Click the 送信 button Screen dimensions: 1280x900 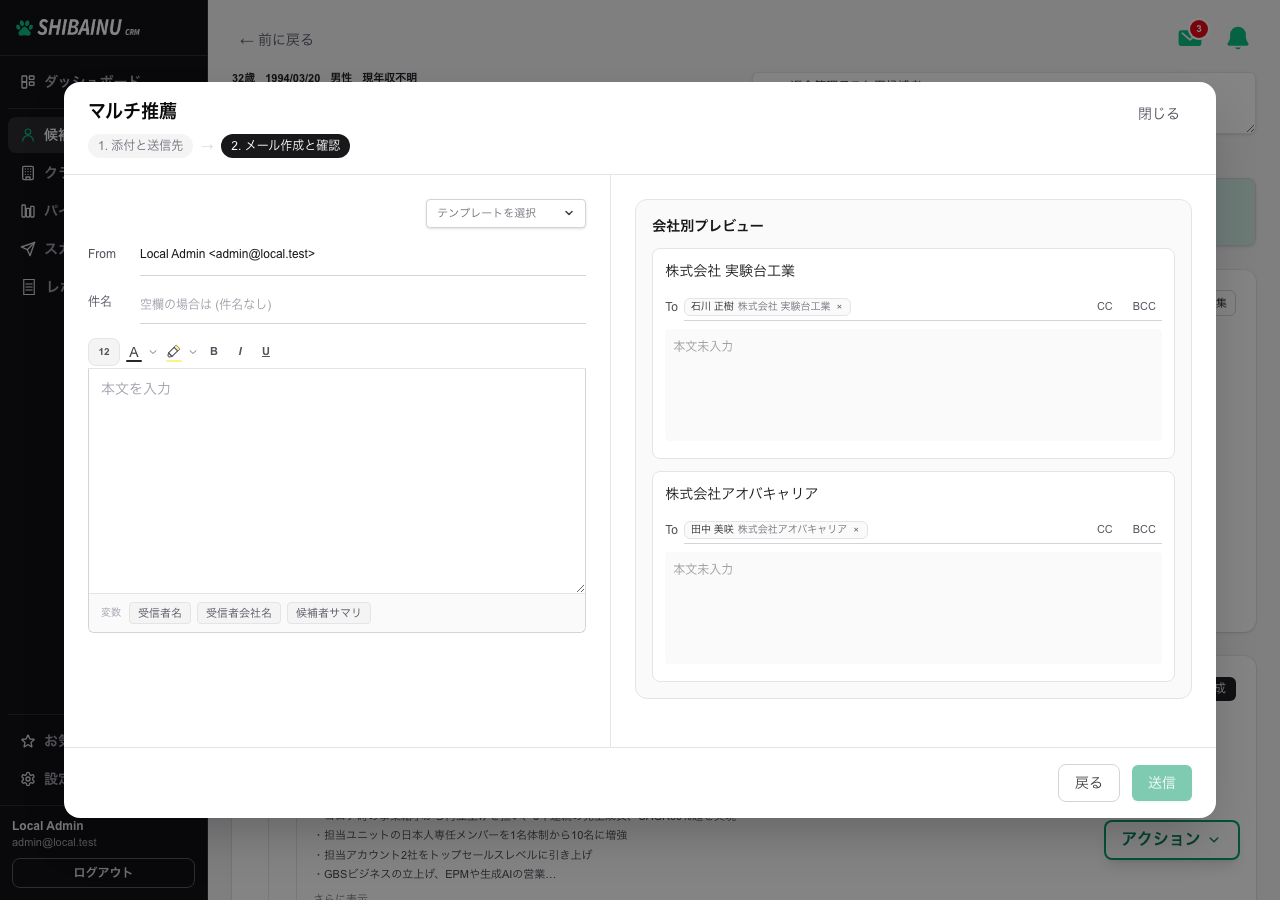pyautogui.click(x=1162, y=783)
